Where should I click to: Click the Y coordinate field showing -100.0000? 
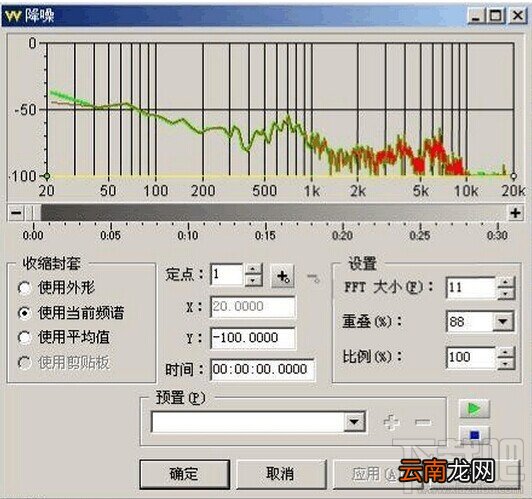click(253, 338)
